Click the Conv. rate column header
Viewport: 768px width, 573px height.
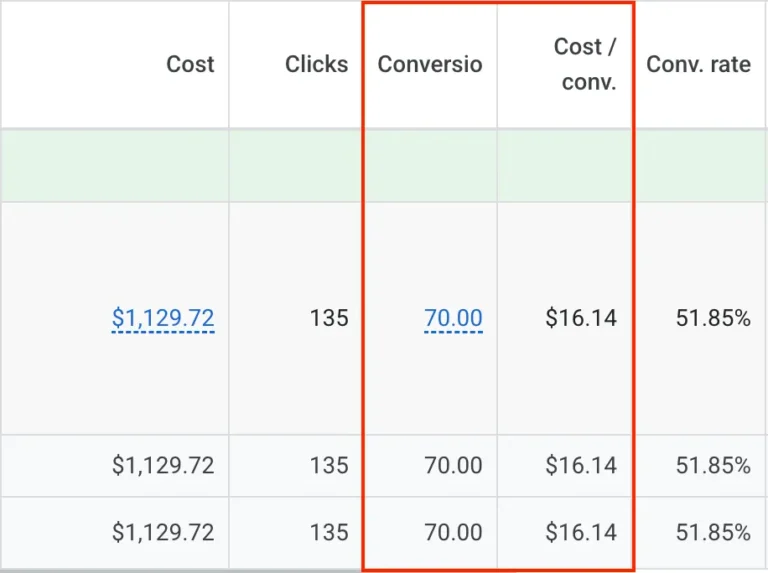tap(698, 64)
